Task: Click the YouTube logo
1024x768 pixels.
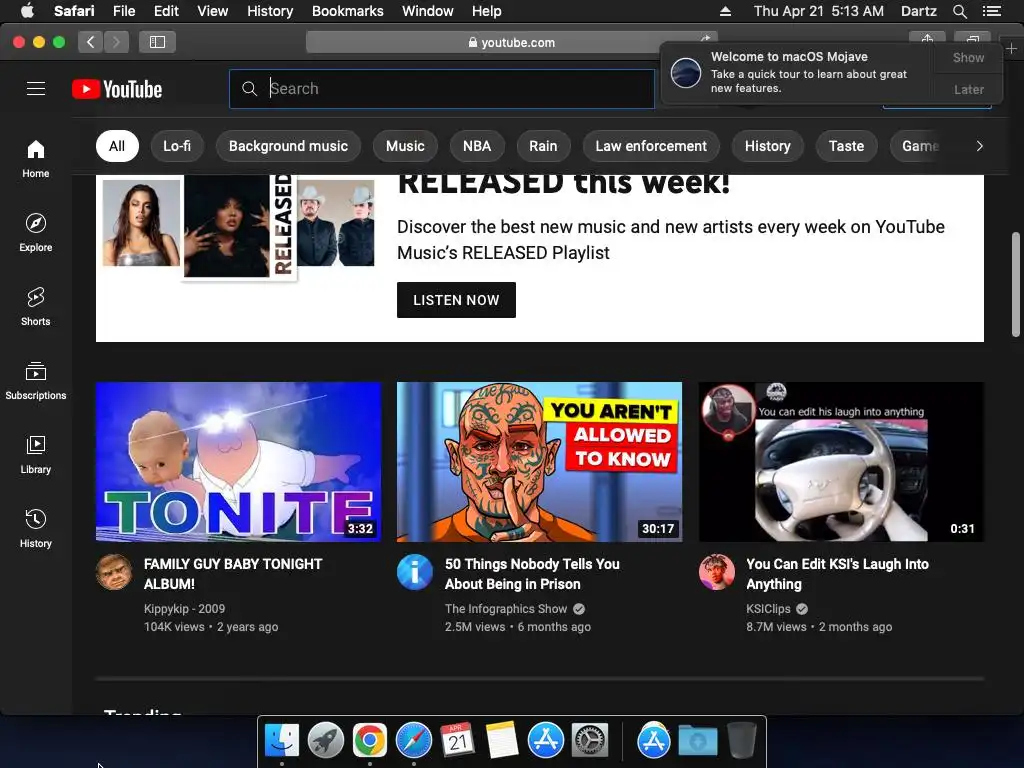Action: [117, 89]
